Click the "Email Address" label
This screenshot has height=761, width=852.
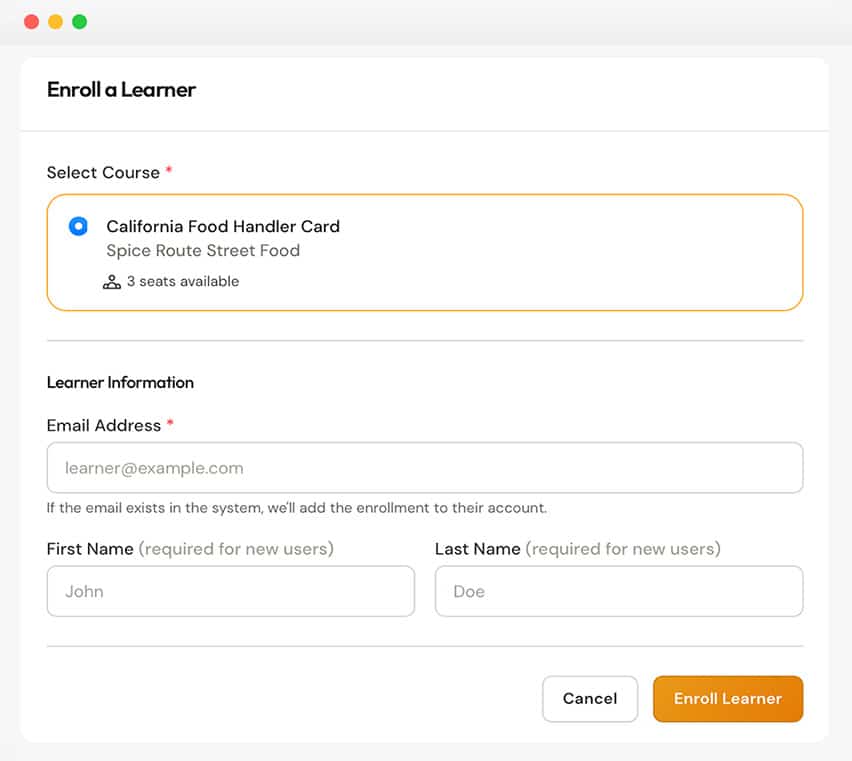pyautogui.click(x=104, y=425)
